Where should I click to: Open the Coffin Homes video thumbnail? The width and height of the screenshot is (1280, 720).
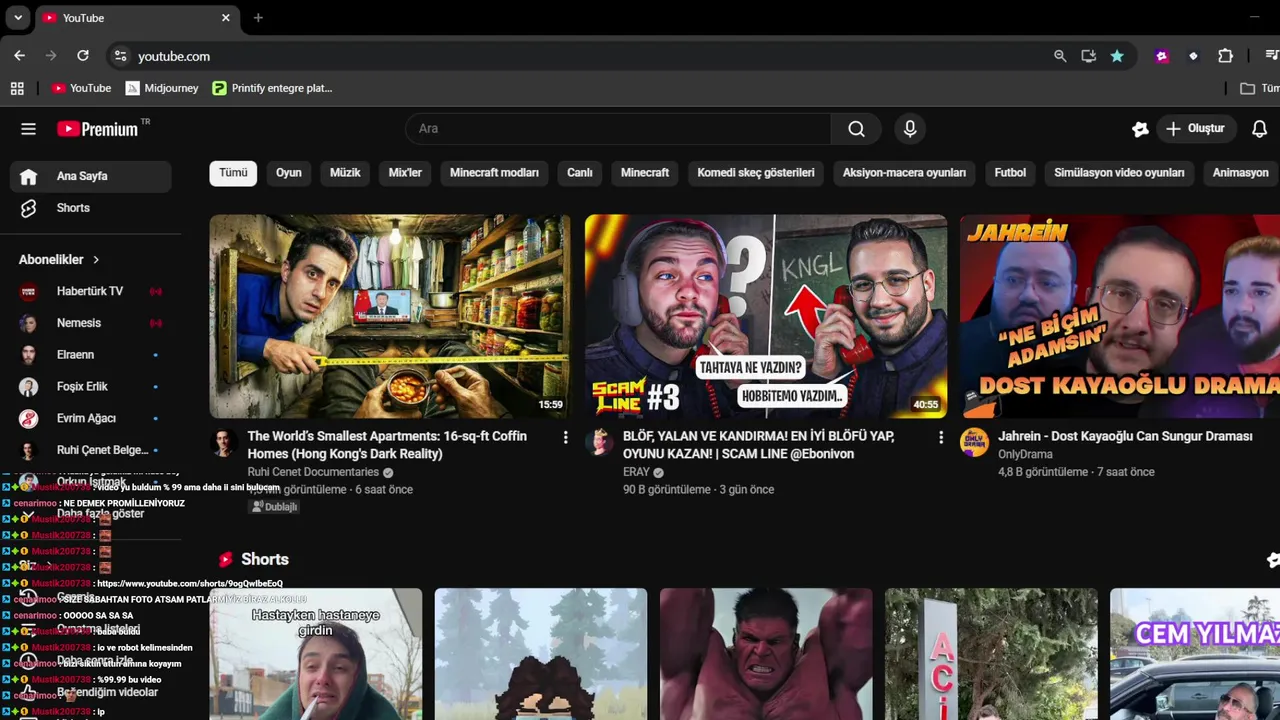tap(390, 316)
